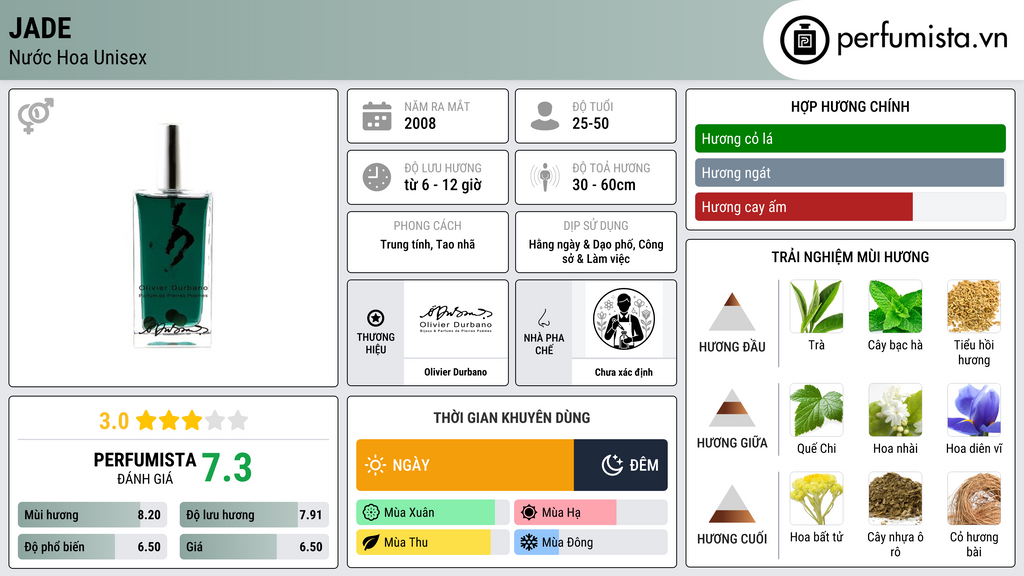Screen dimensions: 1024x576
Task: Click the Chưa xác định perfumer caption
Action: pos(624,372)
